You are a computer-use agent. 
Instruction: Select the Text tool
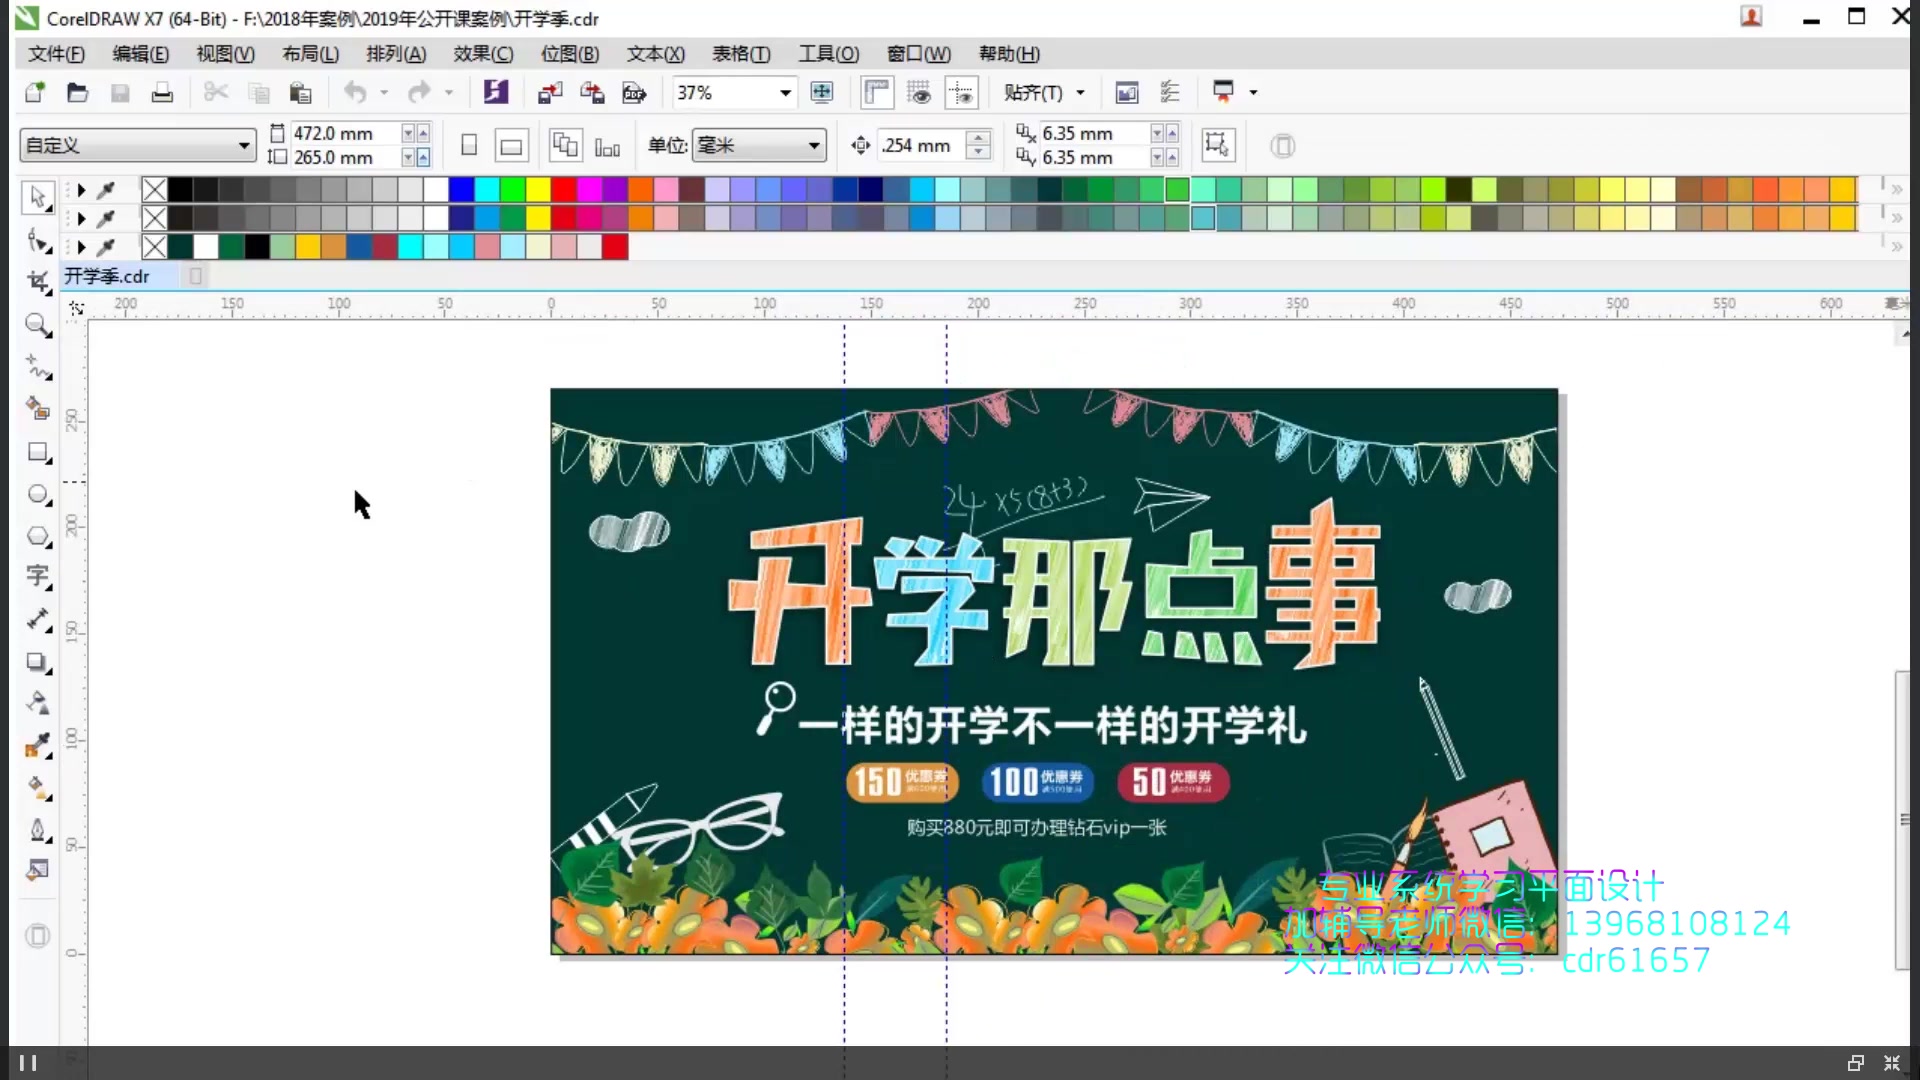[x=38, y=576]
